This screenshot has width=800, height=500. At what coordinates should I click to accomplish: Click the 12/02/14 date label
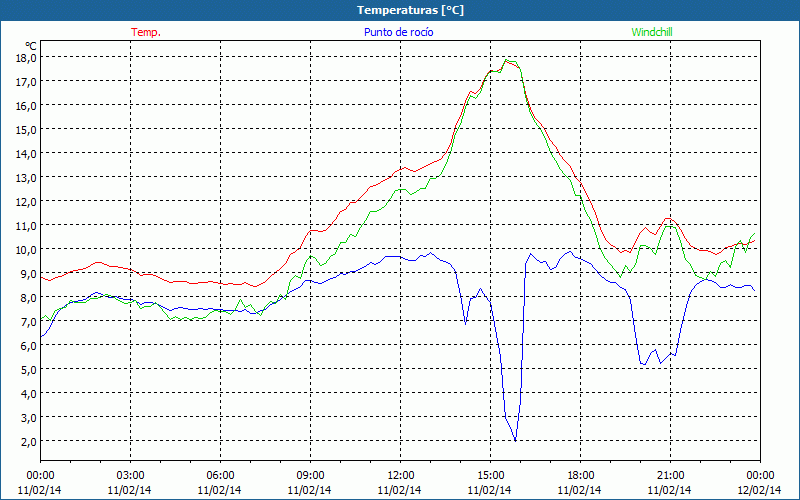tap(759, 490)
